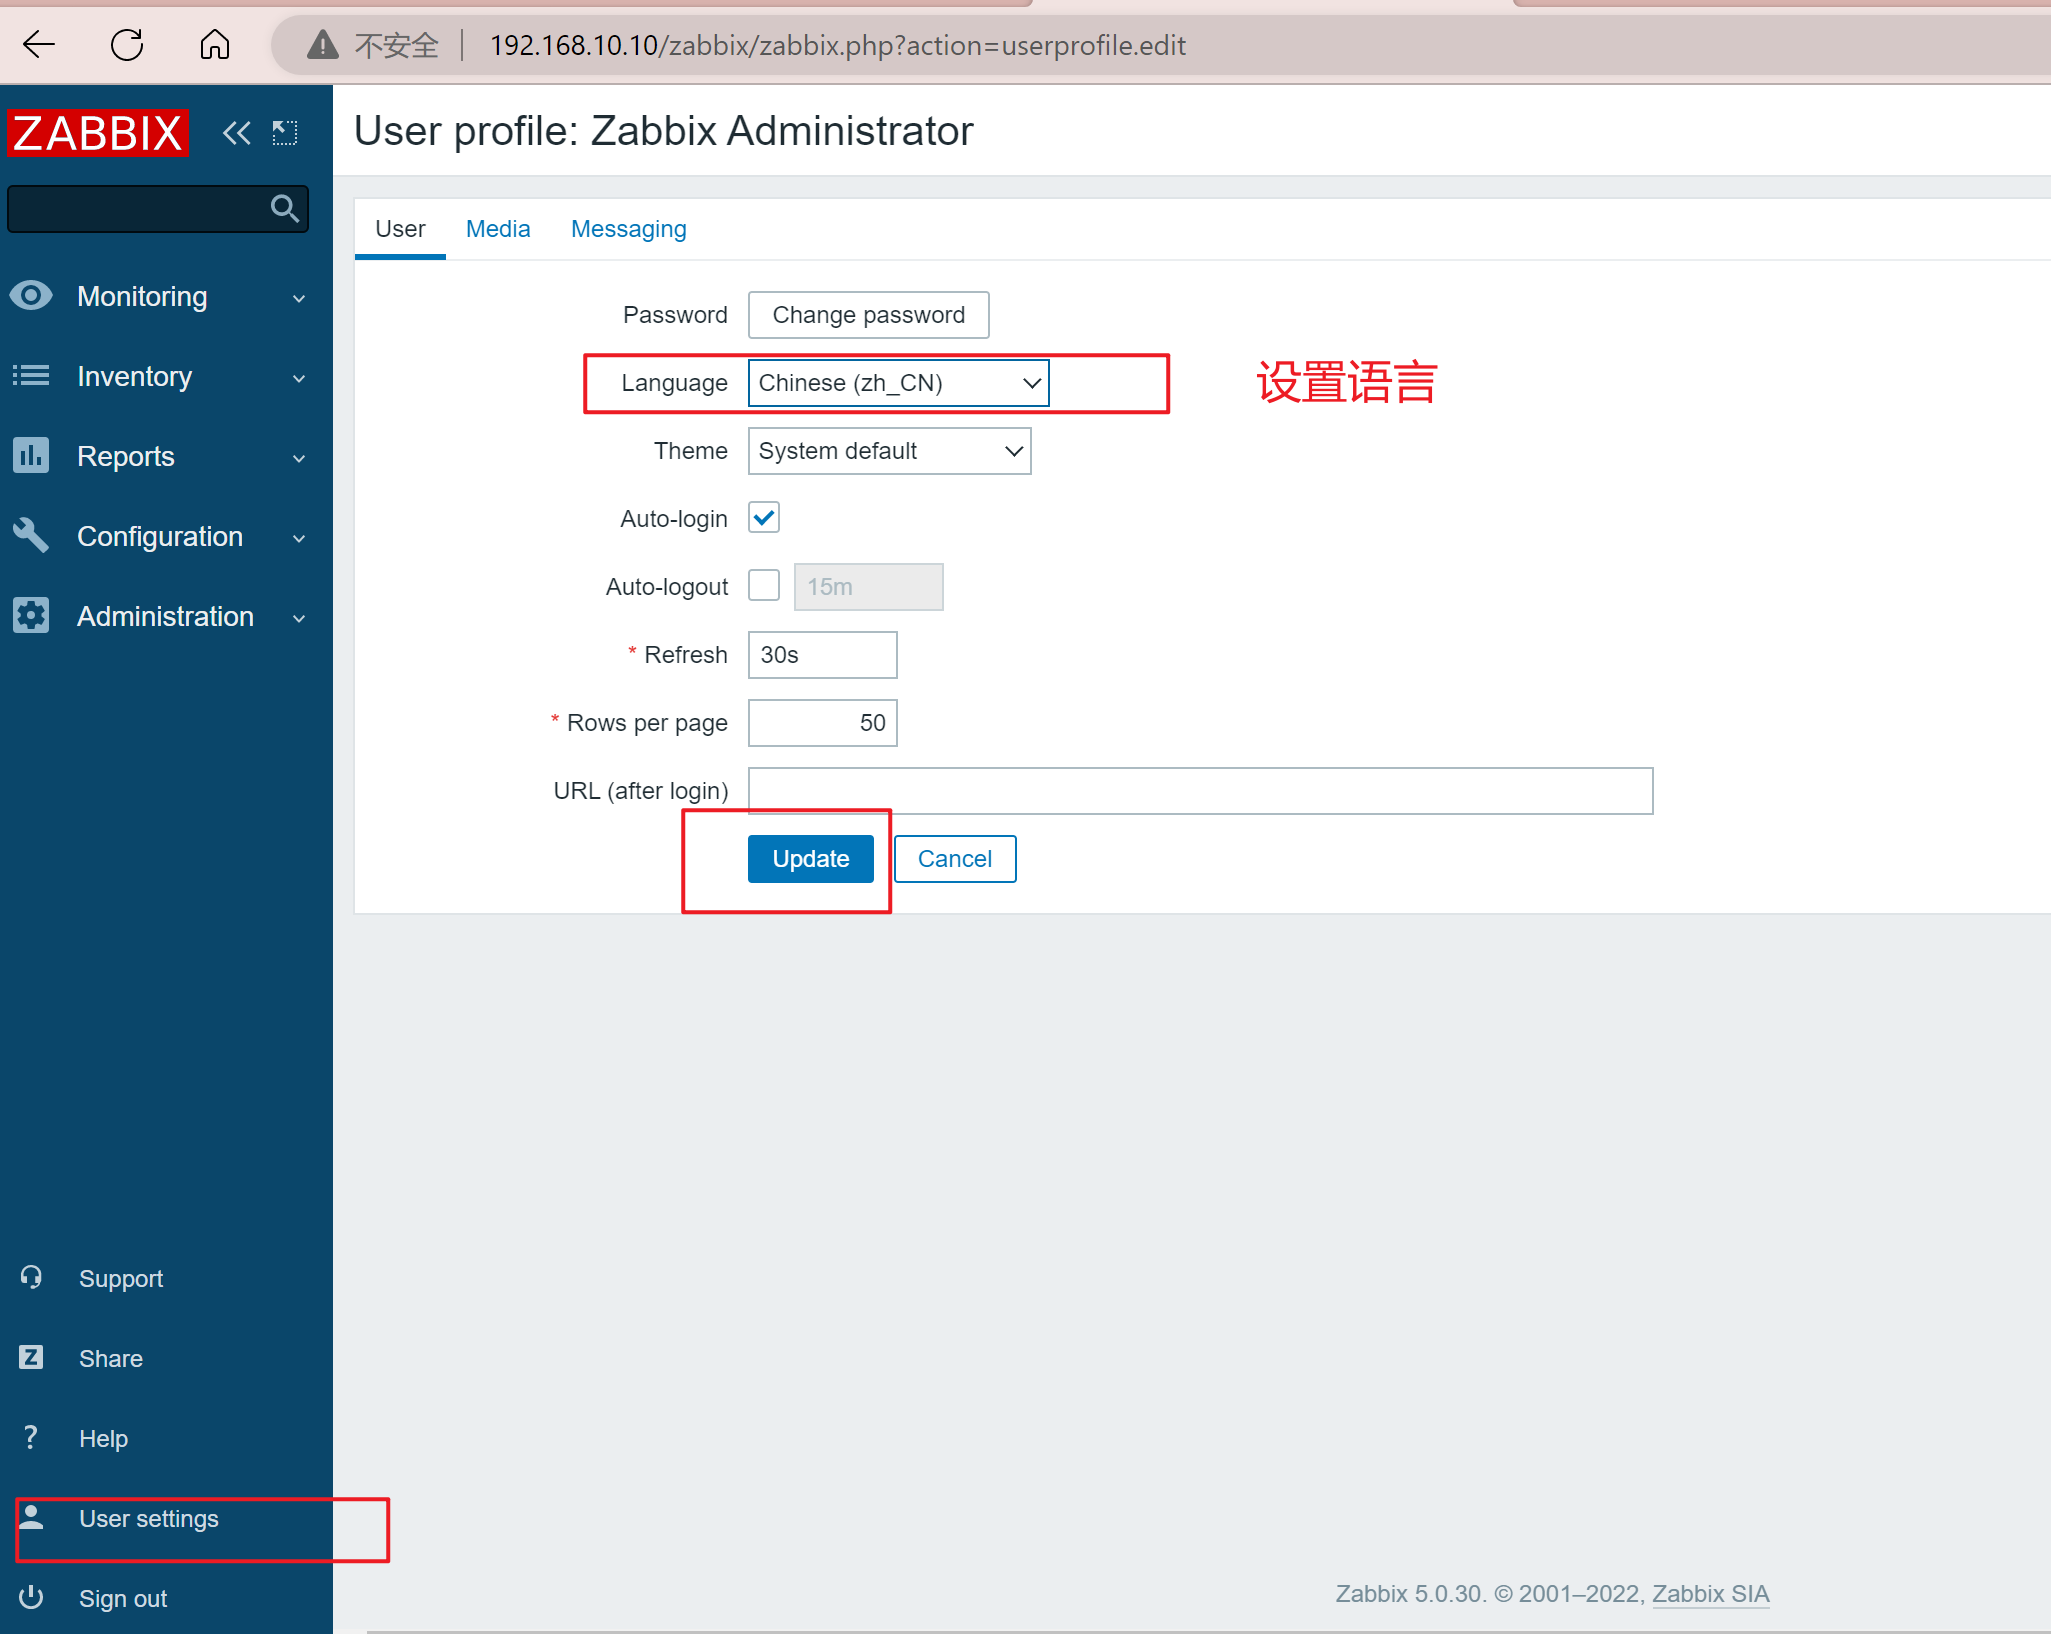2051x1634 pixels.
Task: Open the Configuration menu item
Action: click(166, 536)
